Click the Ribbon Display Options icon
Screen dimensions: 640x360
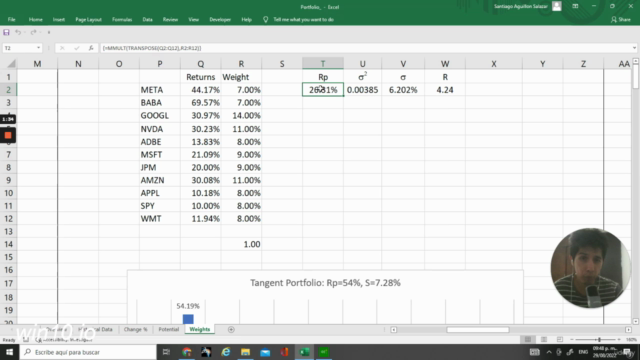[575, 6]
